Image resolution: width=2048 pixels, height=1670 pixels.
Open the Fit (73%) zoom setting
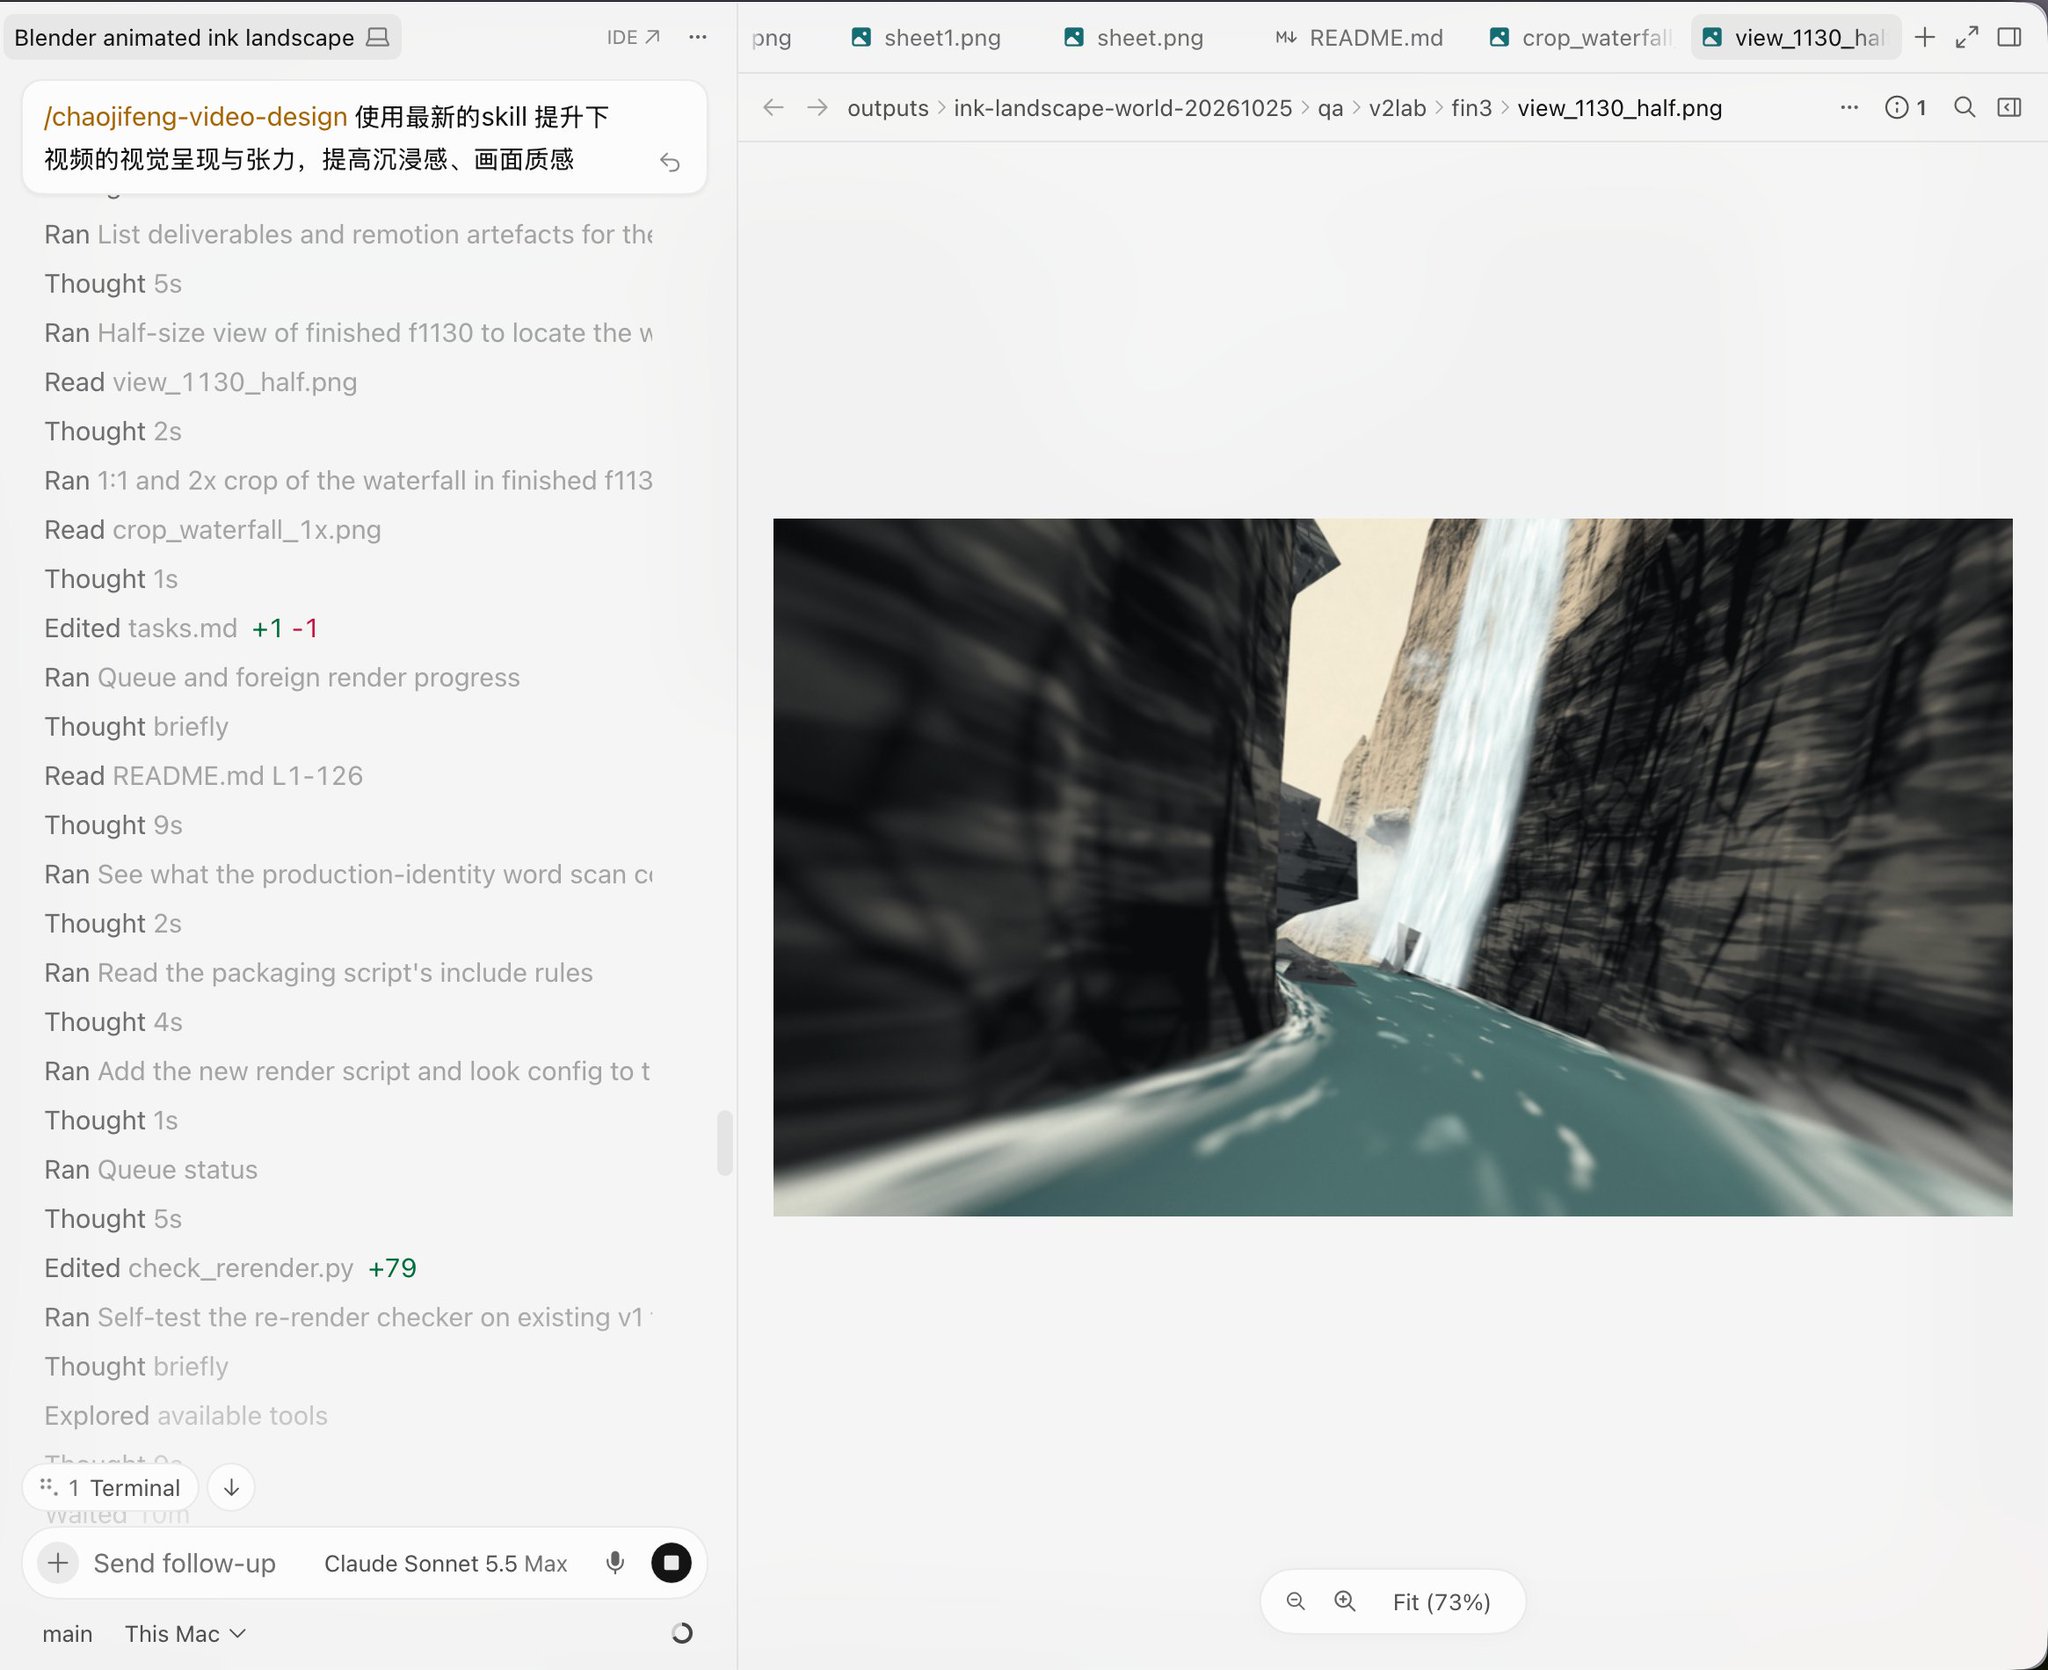pos(1441,1602)
